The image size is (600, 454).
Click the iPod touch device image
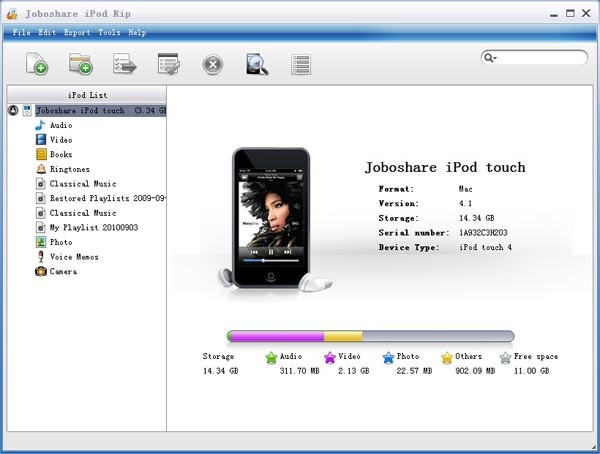coord(271,218)
